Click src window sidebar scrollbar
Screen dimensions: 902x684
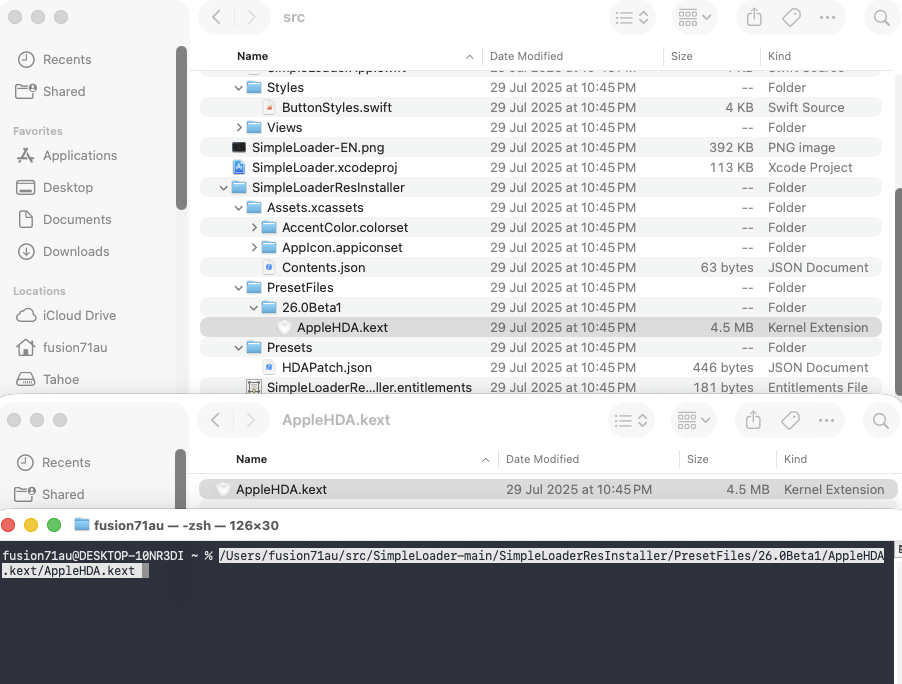pyautogui.click(x=181, y=128)
